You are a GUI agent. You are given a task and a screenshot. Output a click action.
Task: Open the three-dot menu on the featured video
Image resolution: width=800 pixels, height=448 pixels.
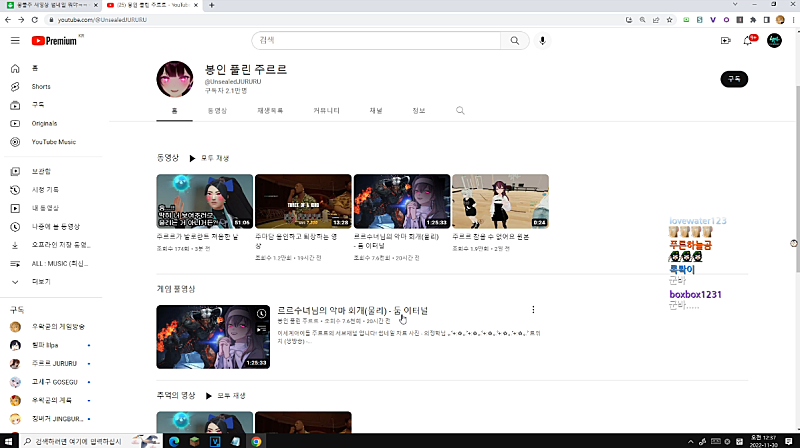pyautogui.click(x=533, y=310)
